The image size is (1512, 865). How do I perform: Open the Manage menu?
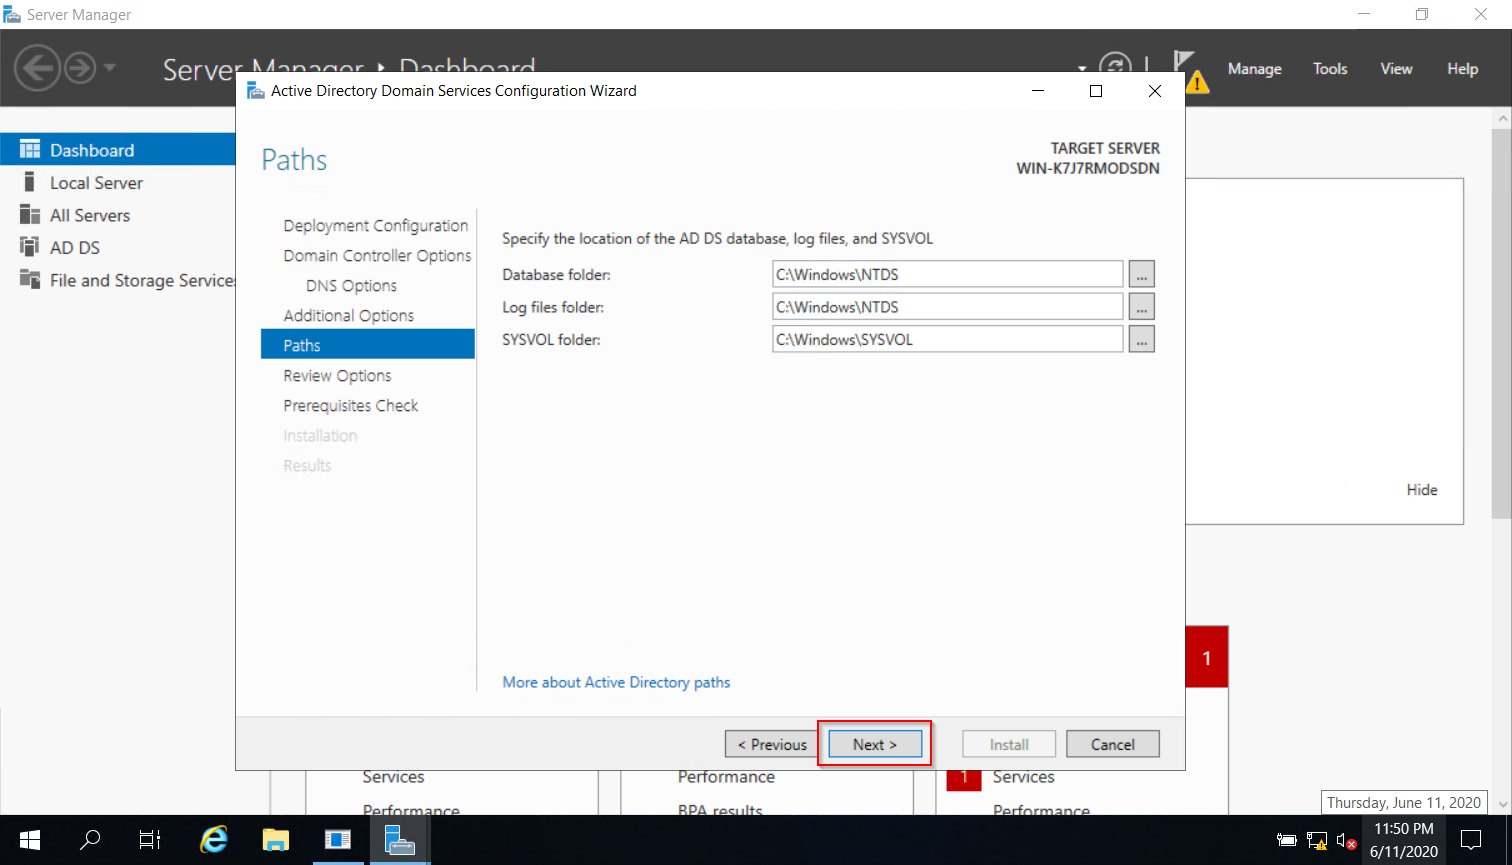click(x=1254, y=68)
